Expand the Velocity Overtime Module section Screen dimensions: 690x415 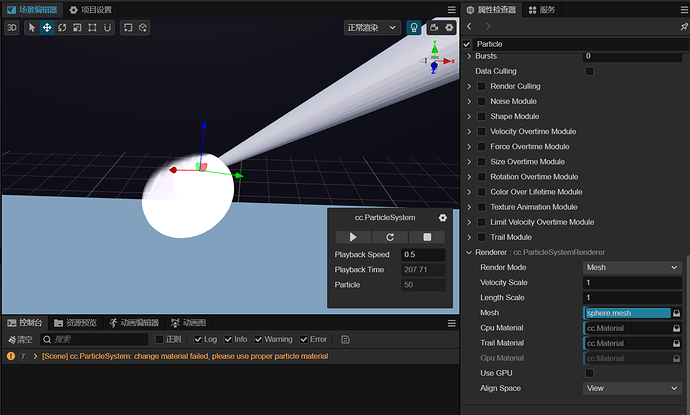[469, 132]
